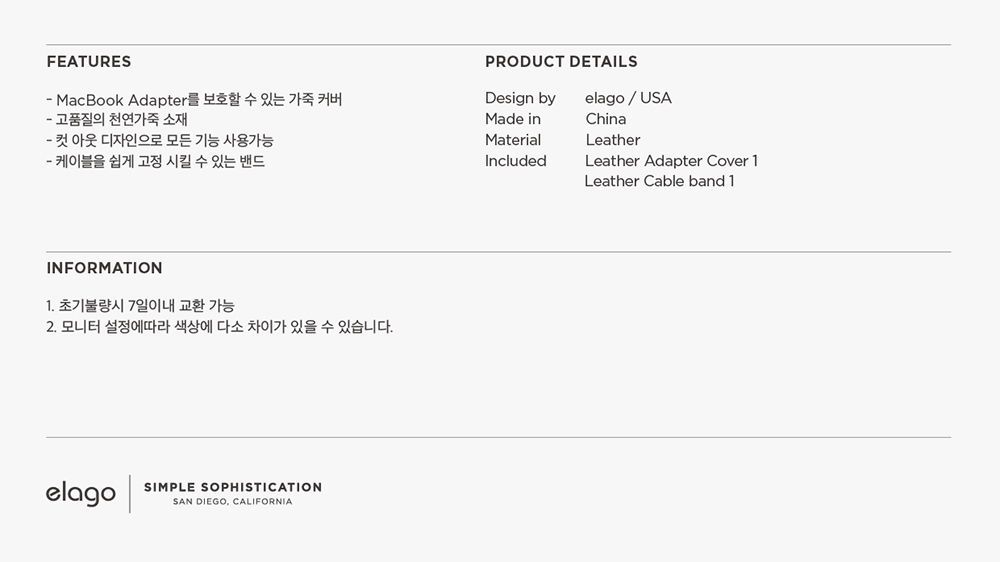Click the 고품질의 천연가죽 소재 line
1000x562 pixels.
tap(117, 119)
